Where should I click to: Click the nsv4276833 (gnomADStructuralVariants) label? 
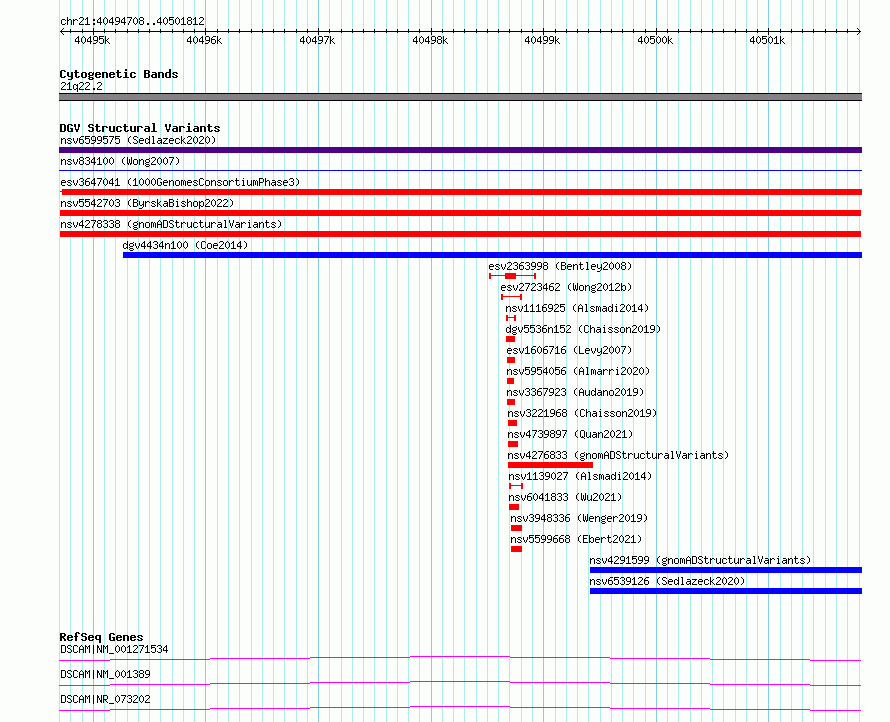(x=618, y=455)
